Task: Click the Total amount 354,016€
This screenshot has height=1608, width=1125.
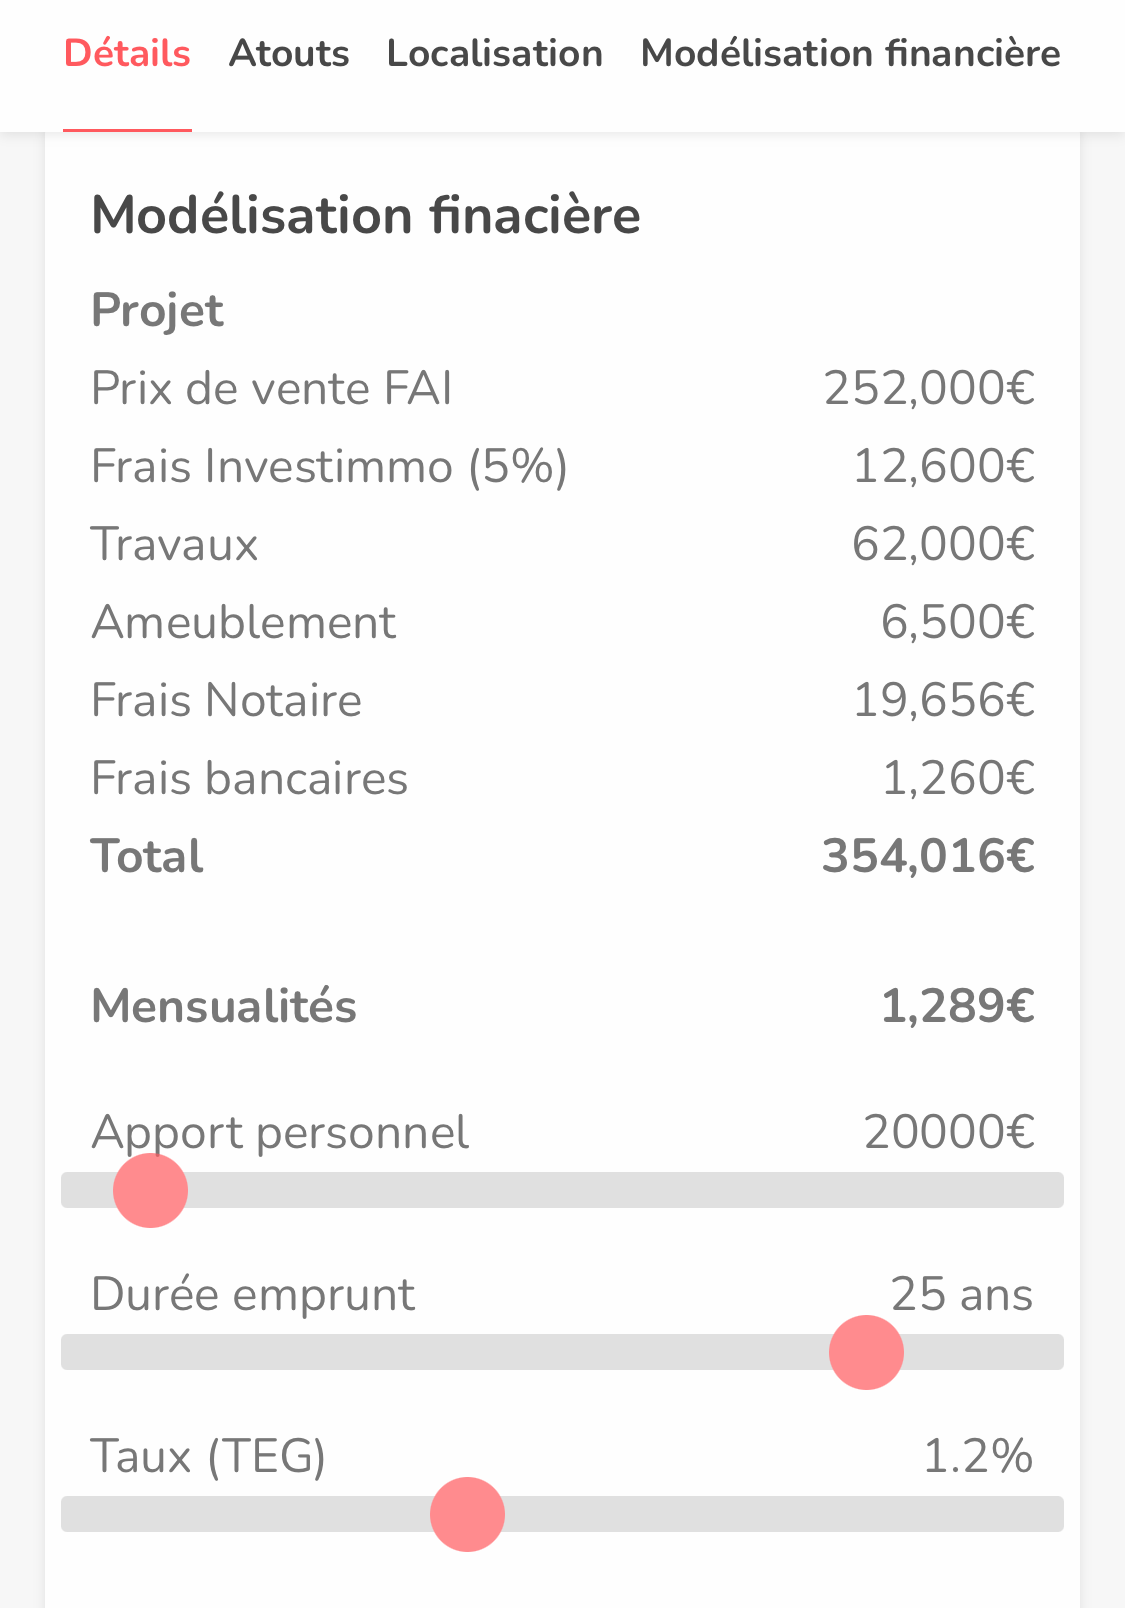Action: pos(928,856)
